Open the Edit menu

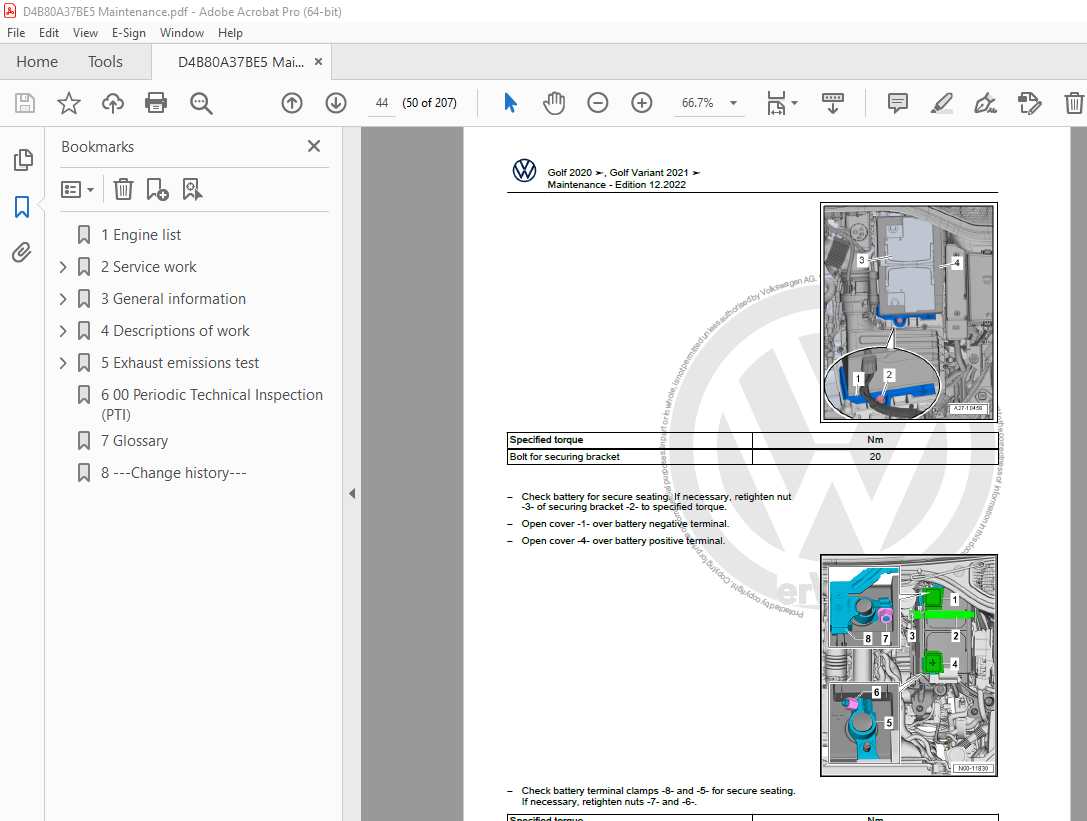pos(49,33)
